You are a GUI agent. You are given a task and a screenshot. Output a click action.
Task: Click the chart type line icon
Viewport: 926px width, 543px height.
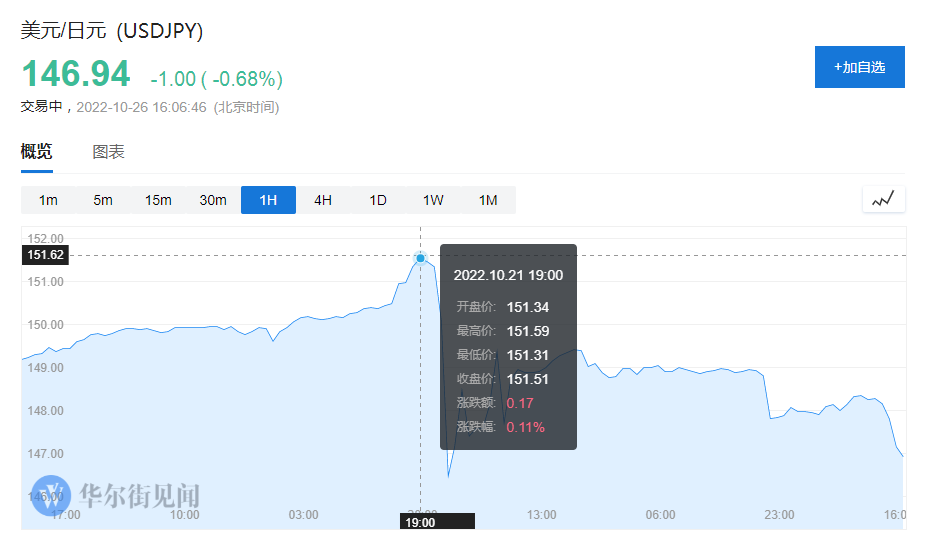point(883,199)
